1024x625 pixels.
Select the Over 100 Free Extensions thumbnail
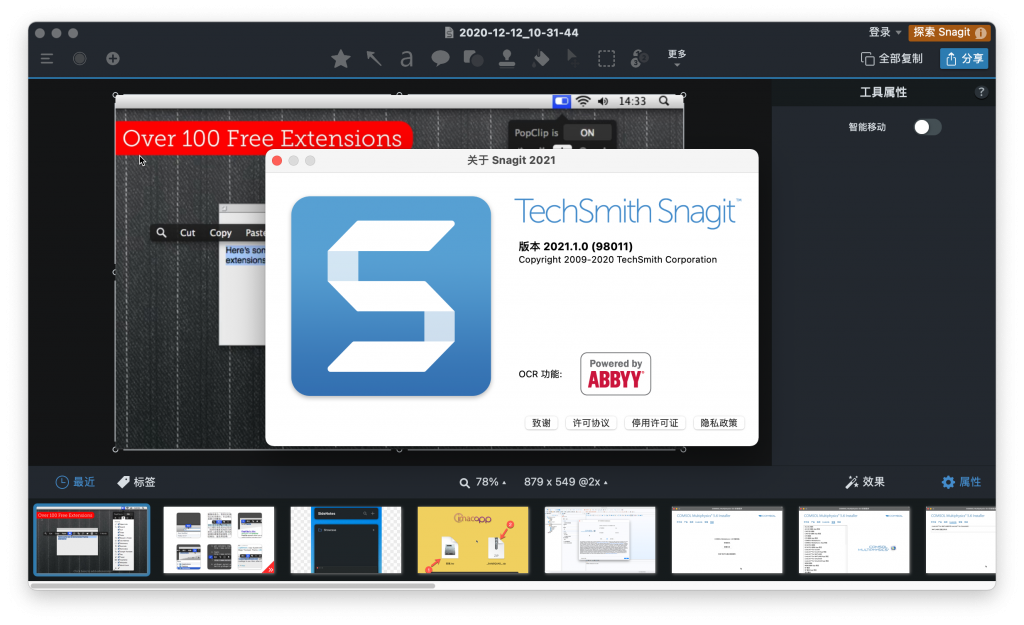click(x=91, y=540)
